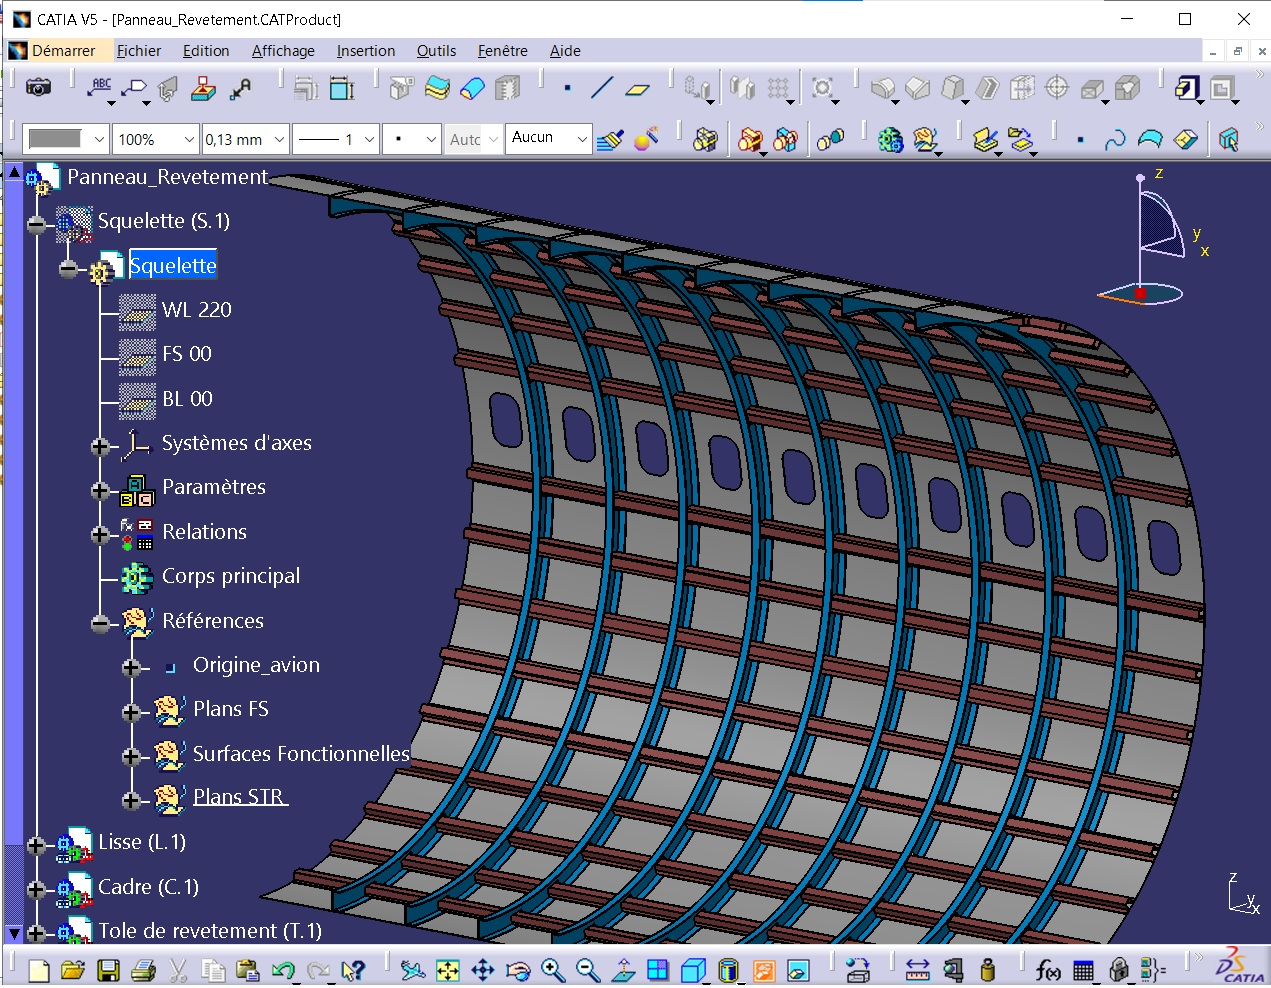Click the curve tool in second toolbar row
The height and width of the screenshot is (988, 1271).
pyautogui.click(x=1115, y=139)
